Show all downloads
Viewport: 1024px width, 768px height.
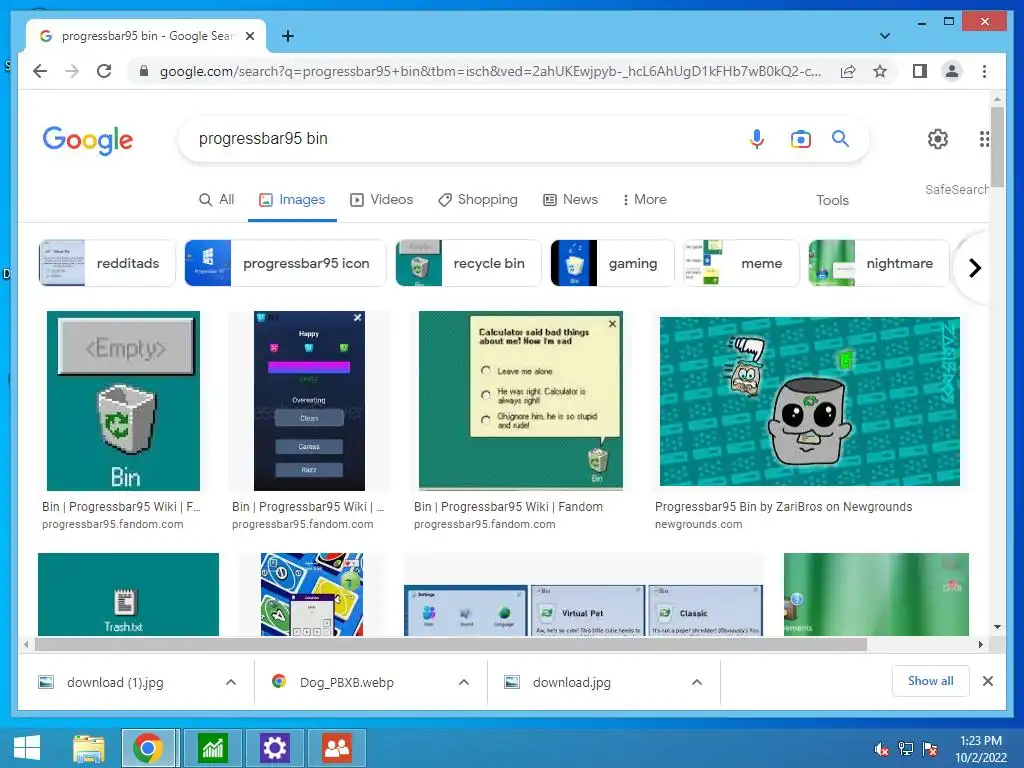(931, 681)
